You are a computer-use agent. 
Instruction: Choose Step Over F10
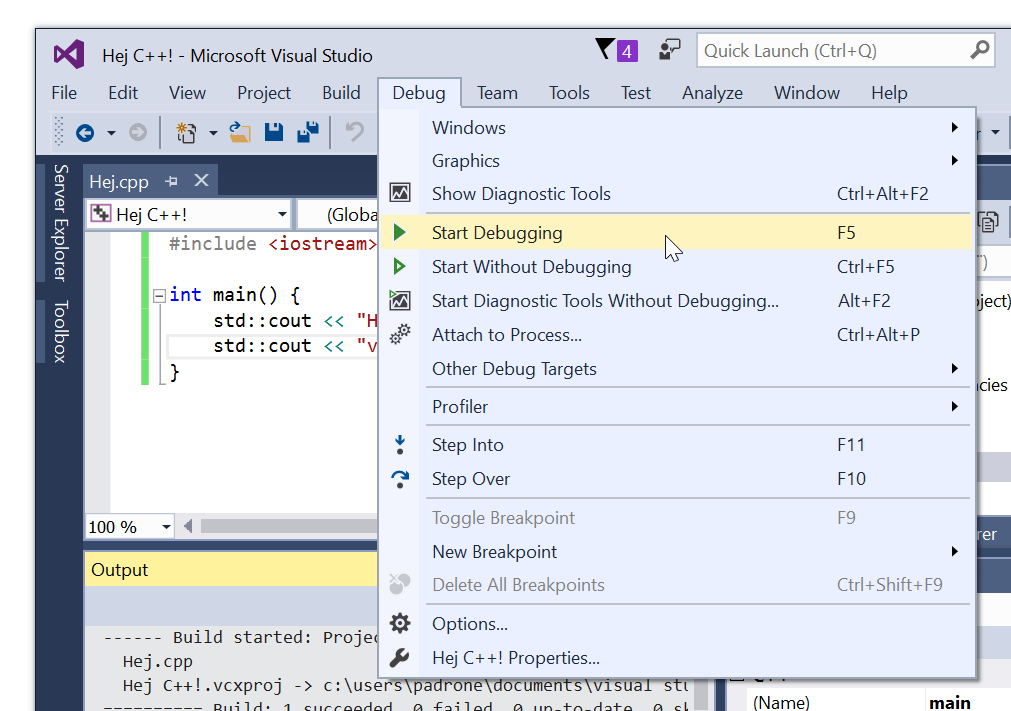click(x=676, y=479)
